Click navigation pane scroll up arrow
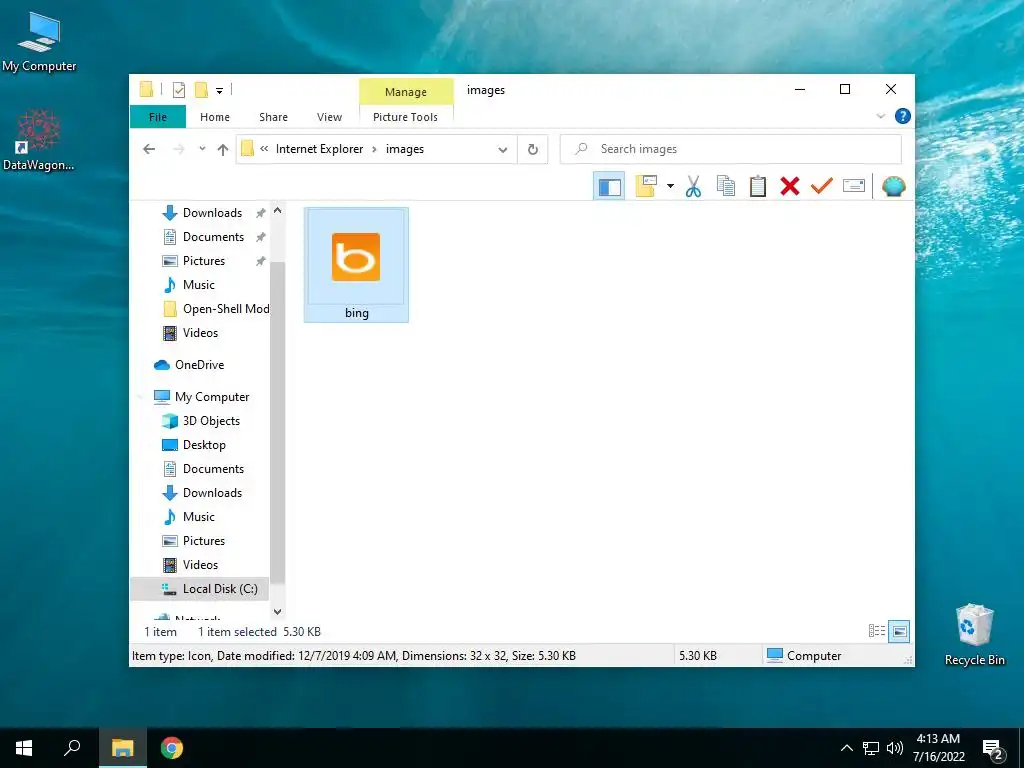Image resolution: width=1024 pixels, height=768 pixels. pos(278,210)
